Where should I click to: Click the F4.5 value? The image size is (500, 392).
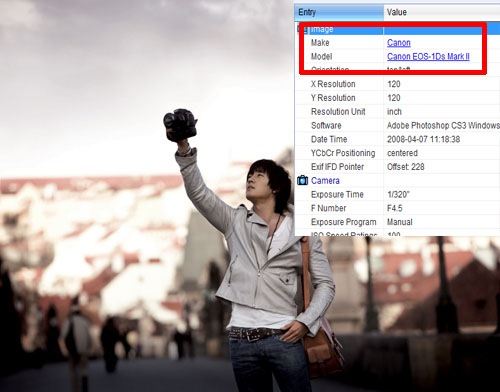[x=395, y=208]
